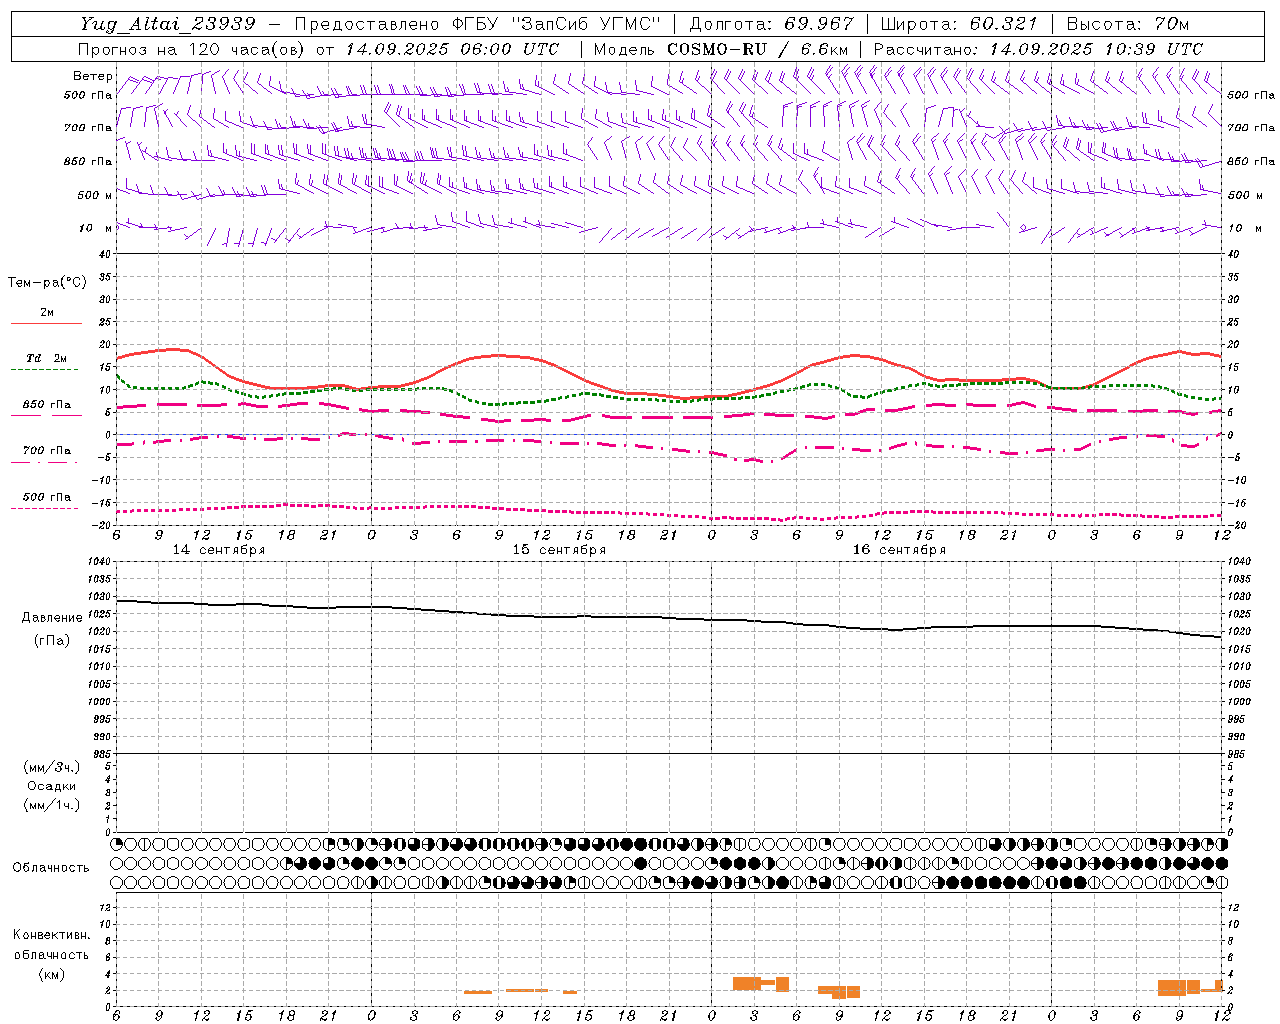Click the Td 2м dew point legend entry
The width and height of the screenshot is (1280, 1024).
point(47,358)
